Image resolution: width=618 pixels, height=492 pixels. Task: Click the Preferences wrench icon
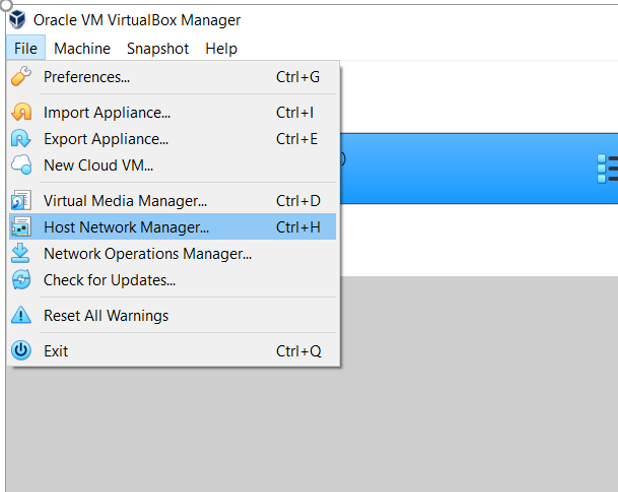click(x=21, y=76)
